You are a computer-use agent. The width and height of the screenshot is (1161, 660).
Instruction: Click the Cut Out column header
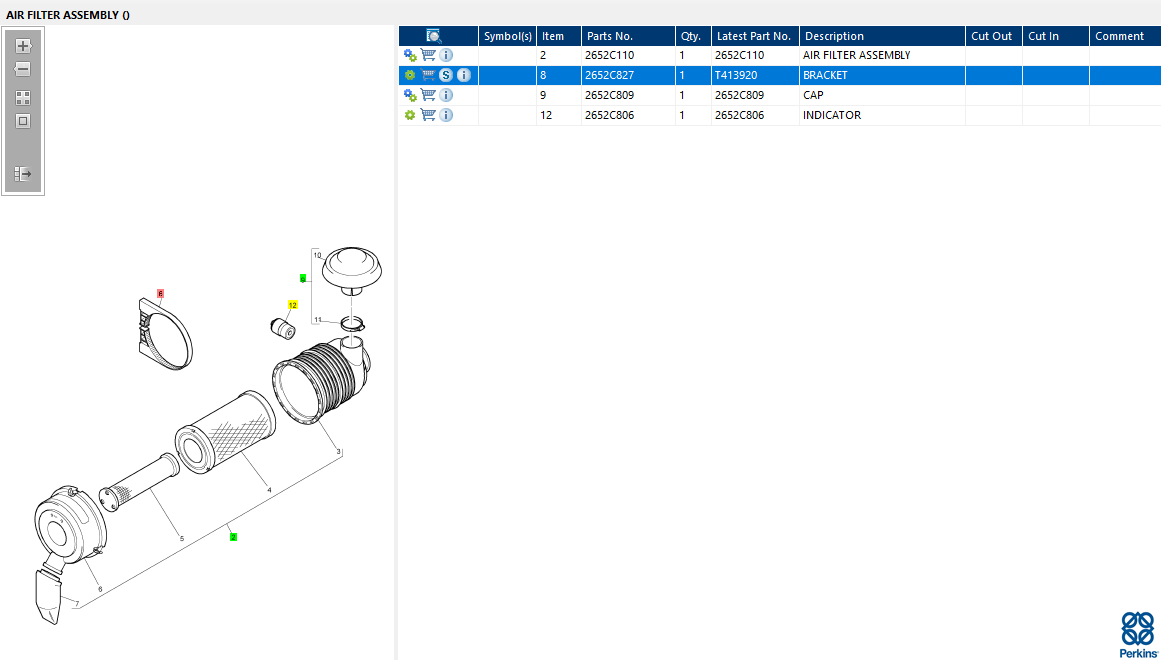pyautogui.click(x=994, y=36)
